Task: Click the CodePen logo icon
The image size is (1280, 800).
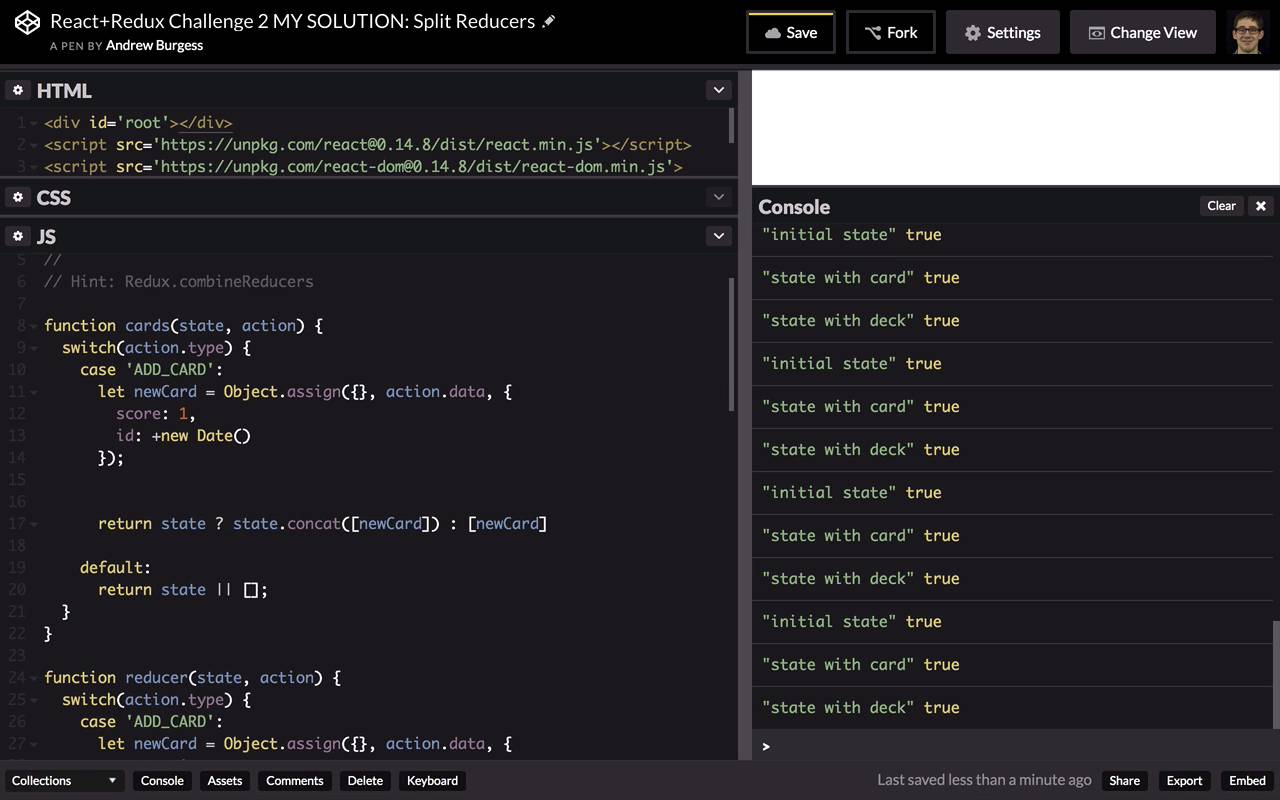Action: [x=28, y=22]
